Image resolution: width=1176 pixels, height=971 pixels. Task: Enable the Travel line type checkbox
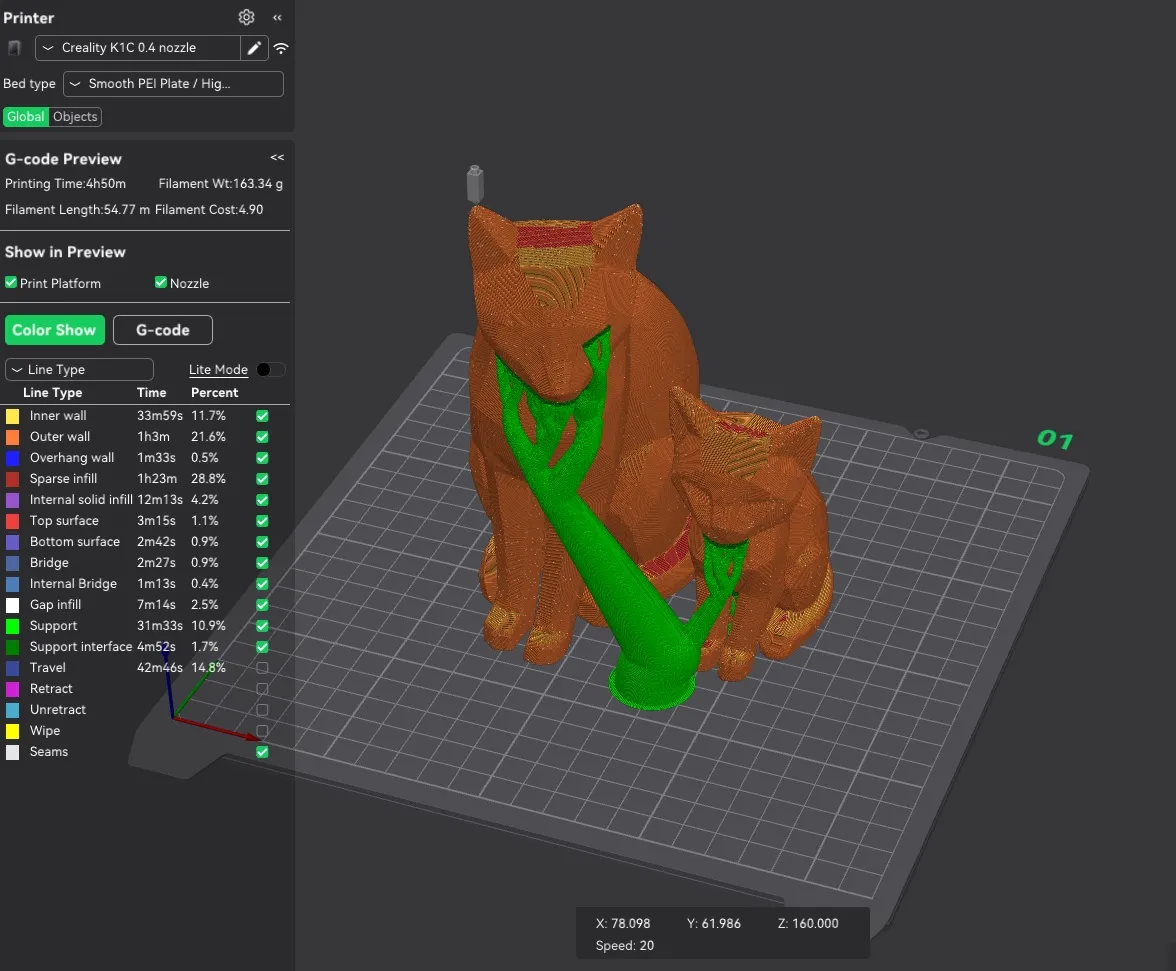pyautogui.click(x=261, y=667)
